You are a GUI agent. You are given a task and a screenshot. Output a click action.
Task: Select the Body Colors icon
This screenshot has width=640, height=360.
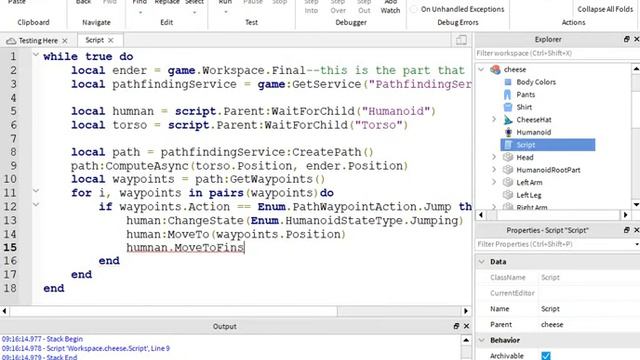pos(508,82)
